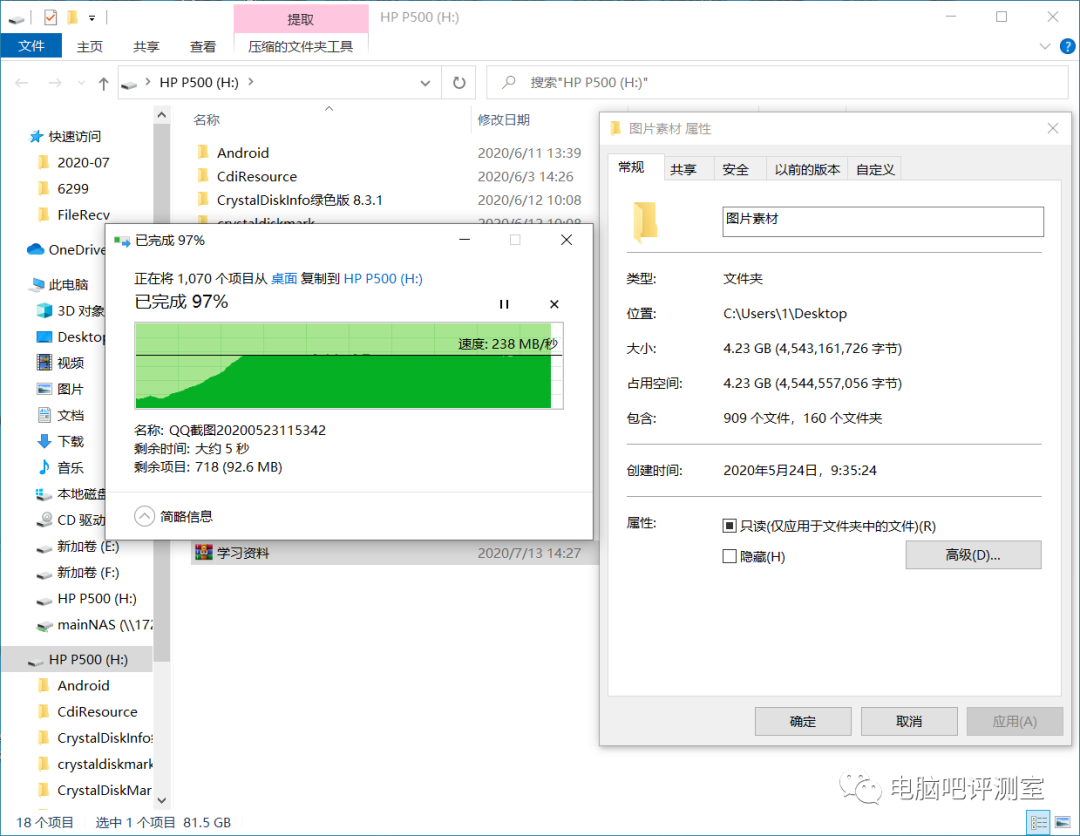Open 图片 library in sidebar
The height and width of the screenshot is (836, 1080).
point(70,389)
